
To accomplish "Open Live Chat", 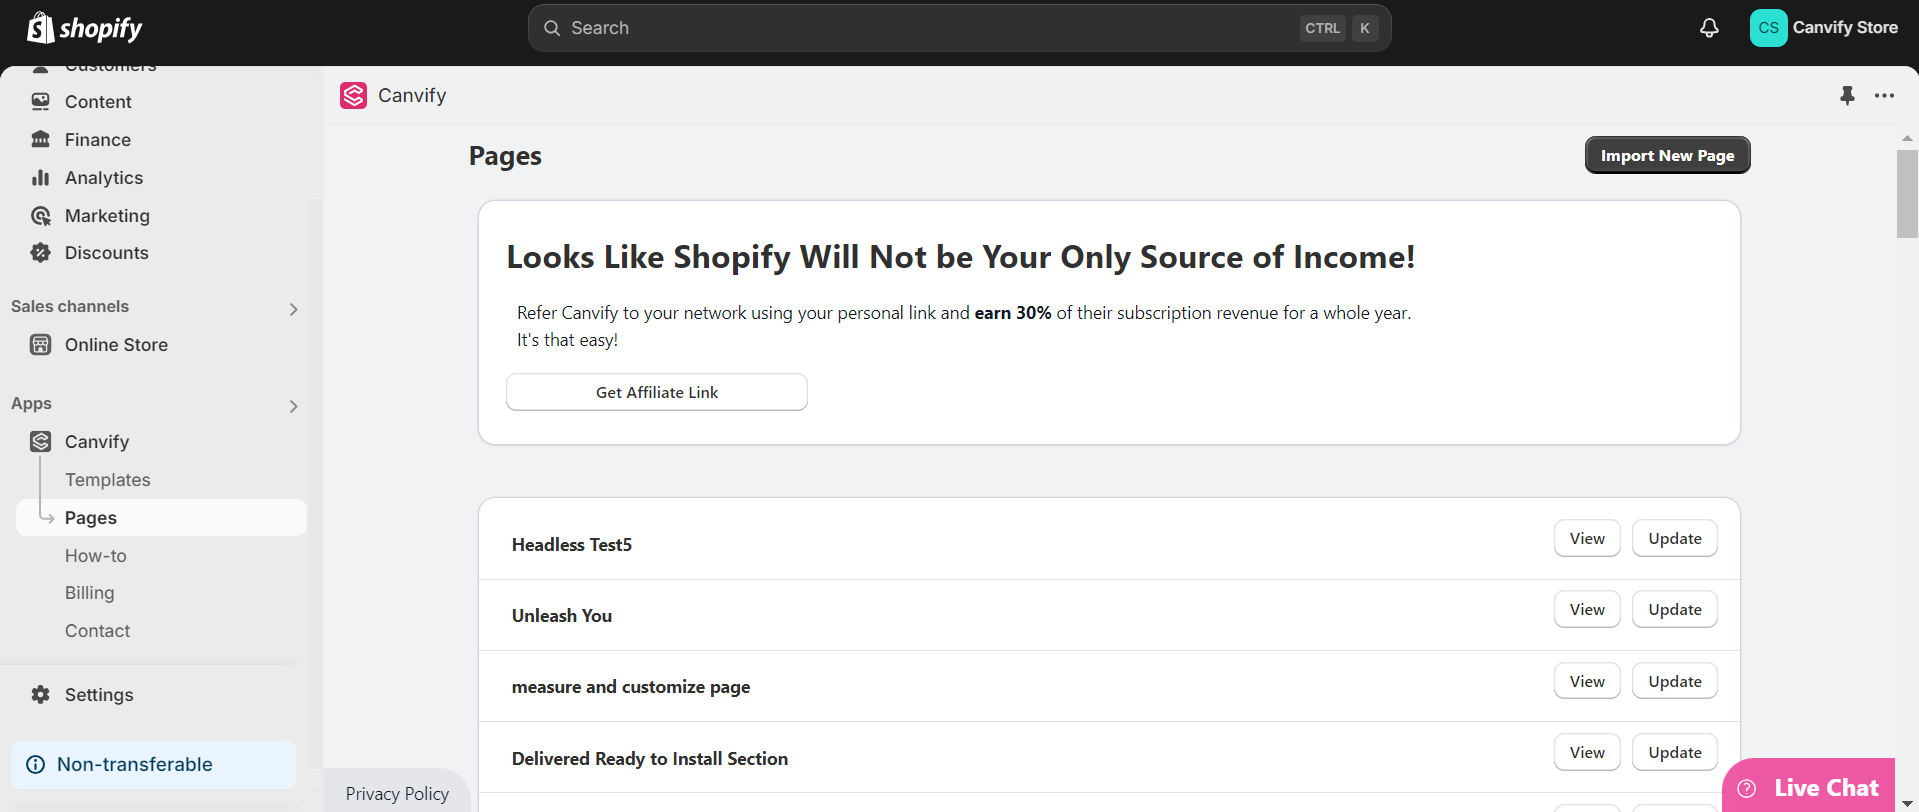I will pos(1808,786).
